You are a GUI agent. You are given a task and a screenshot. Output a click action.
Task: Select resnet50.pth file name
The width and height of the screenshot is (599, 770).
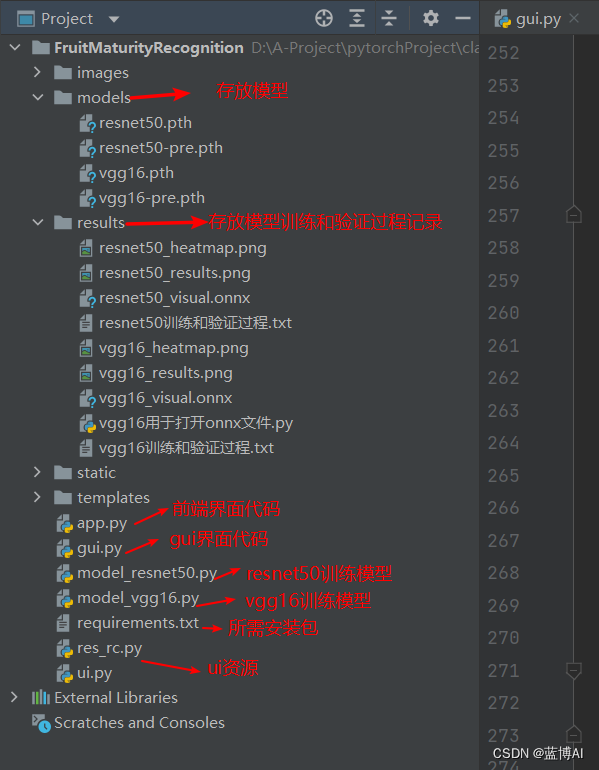tap(145, 123)
